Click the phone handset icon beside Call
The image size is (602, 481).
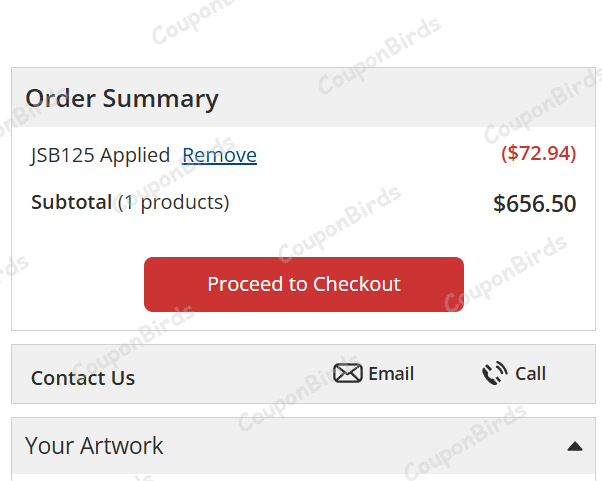point(494,374)
